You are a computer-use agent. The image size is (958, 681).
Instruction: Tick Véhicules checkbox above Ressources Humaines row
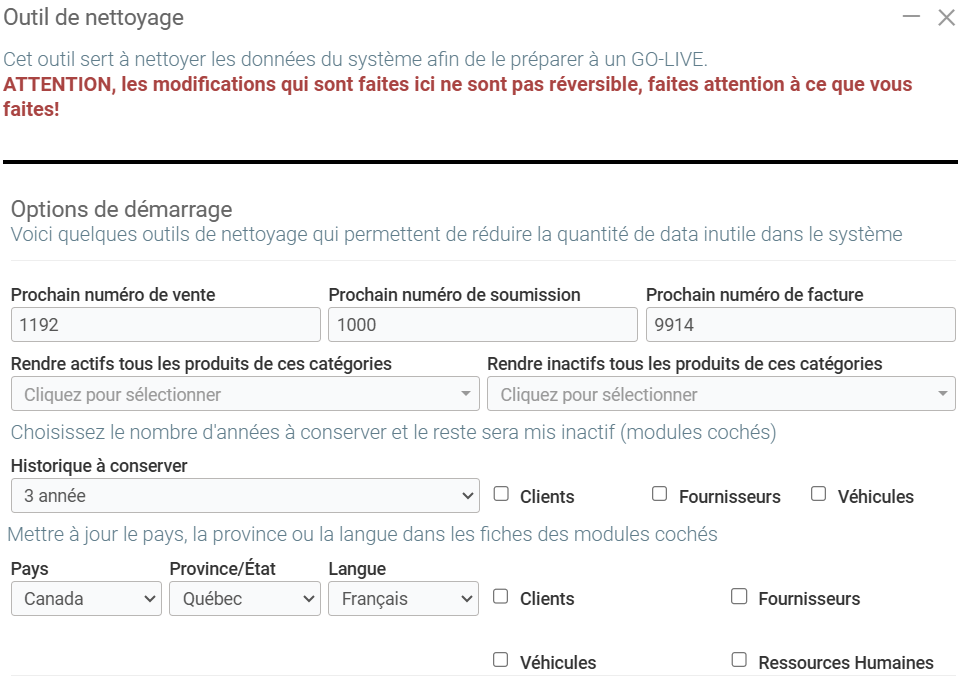pyautogui.click(x=501, y=660)
